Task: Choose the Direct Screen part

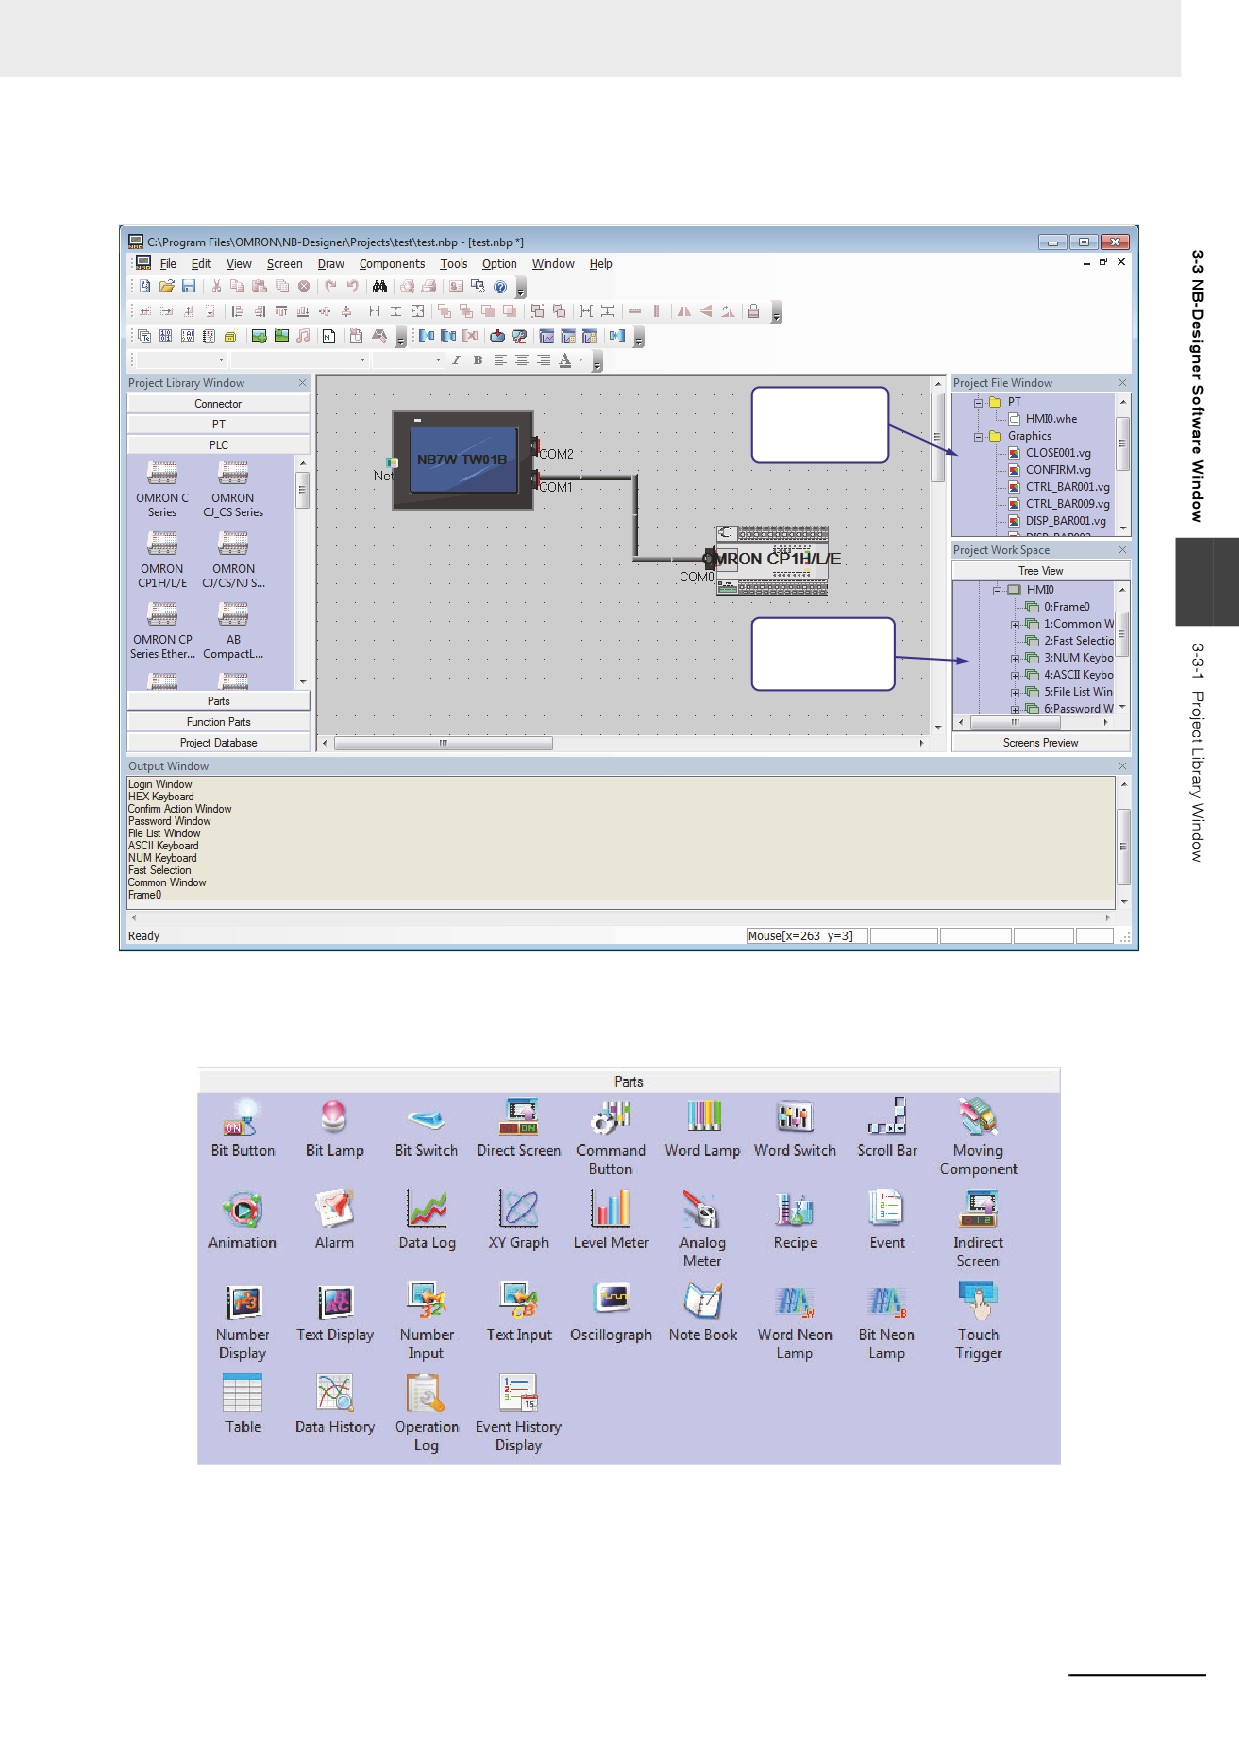Action: (x=519, y=1129)
